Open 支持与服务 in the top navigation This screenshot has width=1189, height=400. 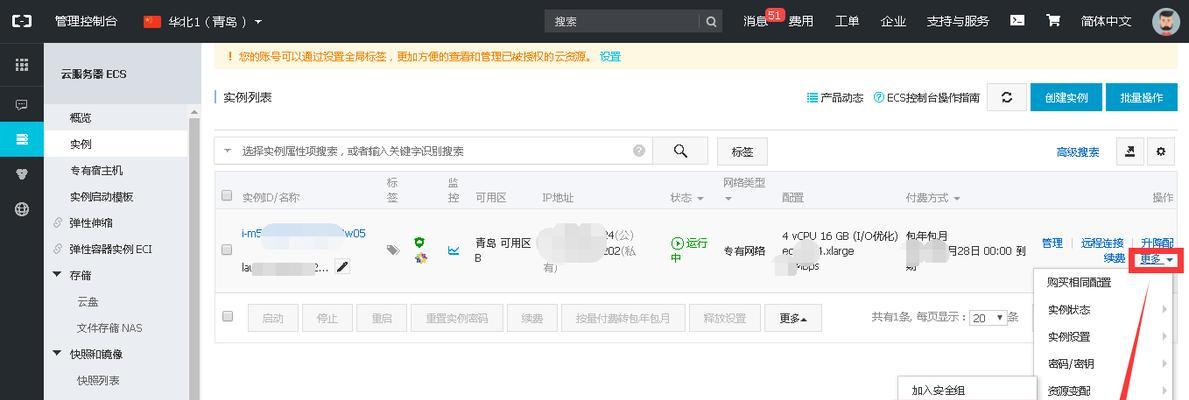(x=958, y=21)
